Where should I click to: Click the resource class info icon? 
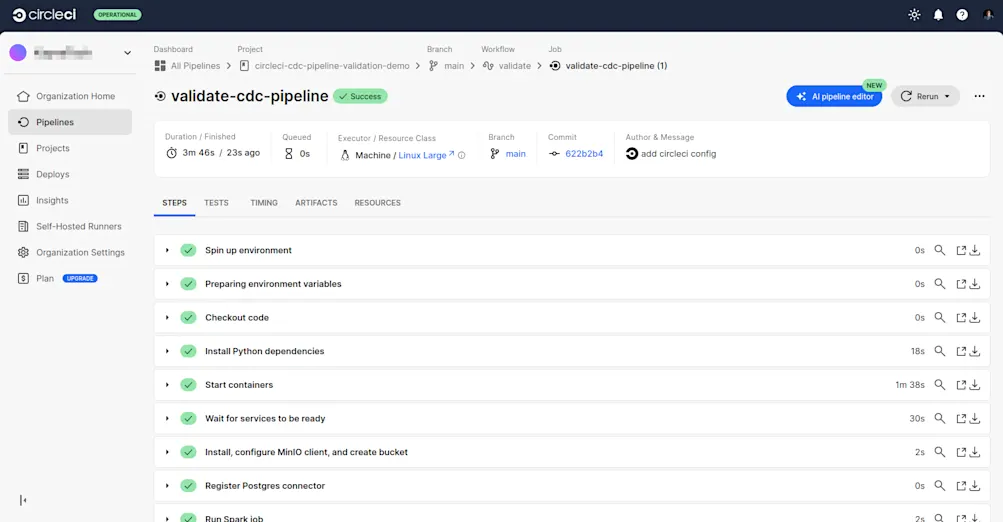pyautogui.click(x=462, y=155)
